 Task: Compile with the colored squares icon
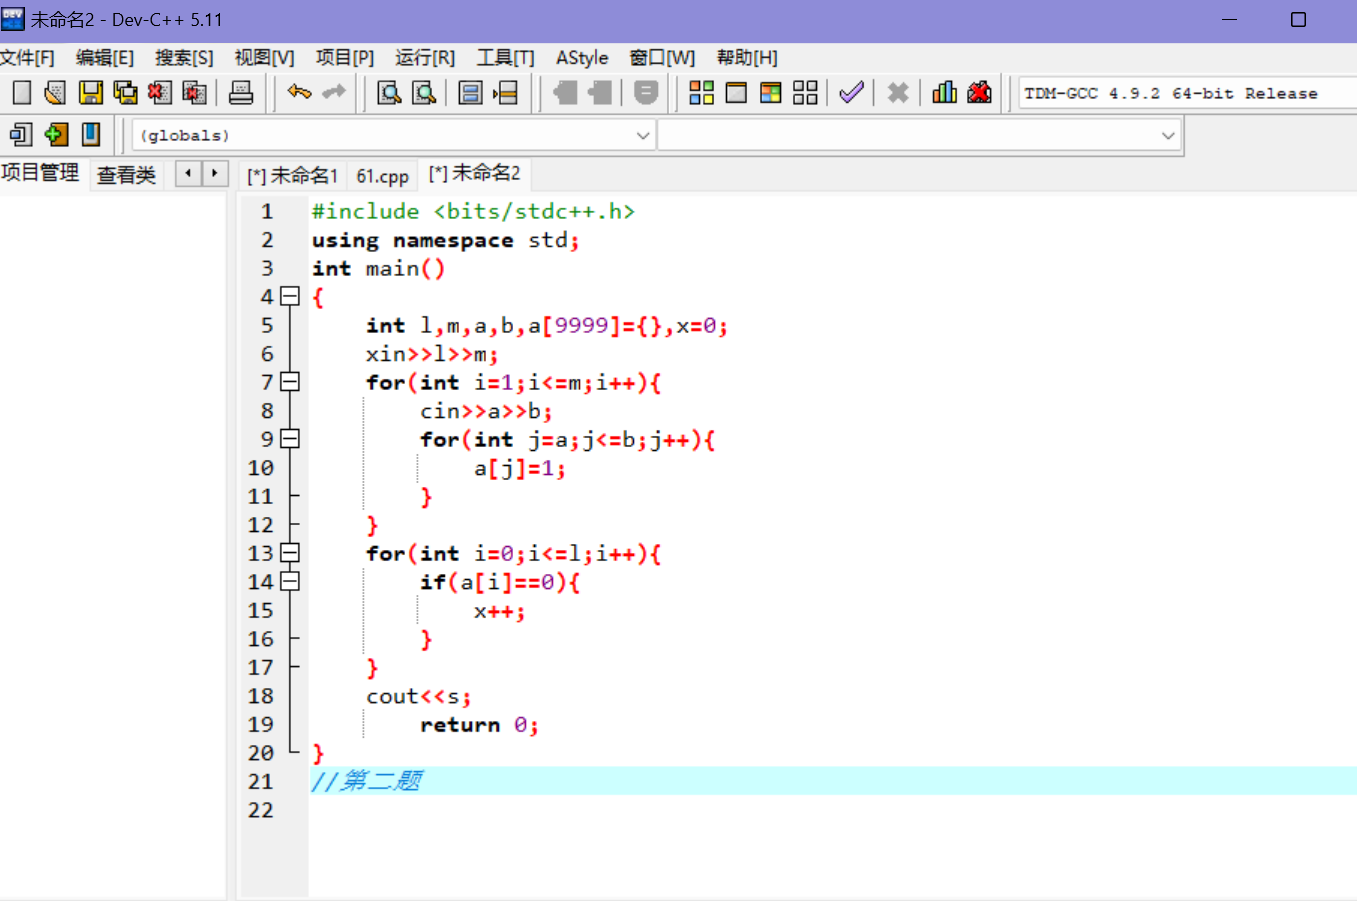click(702, 93)
